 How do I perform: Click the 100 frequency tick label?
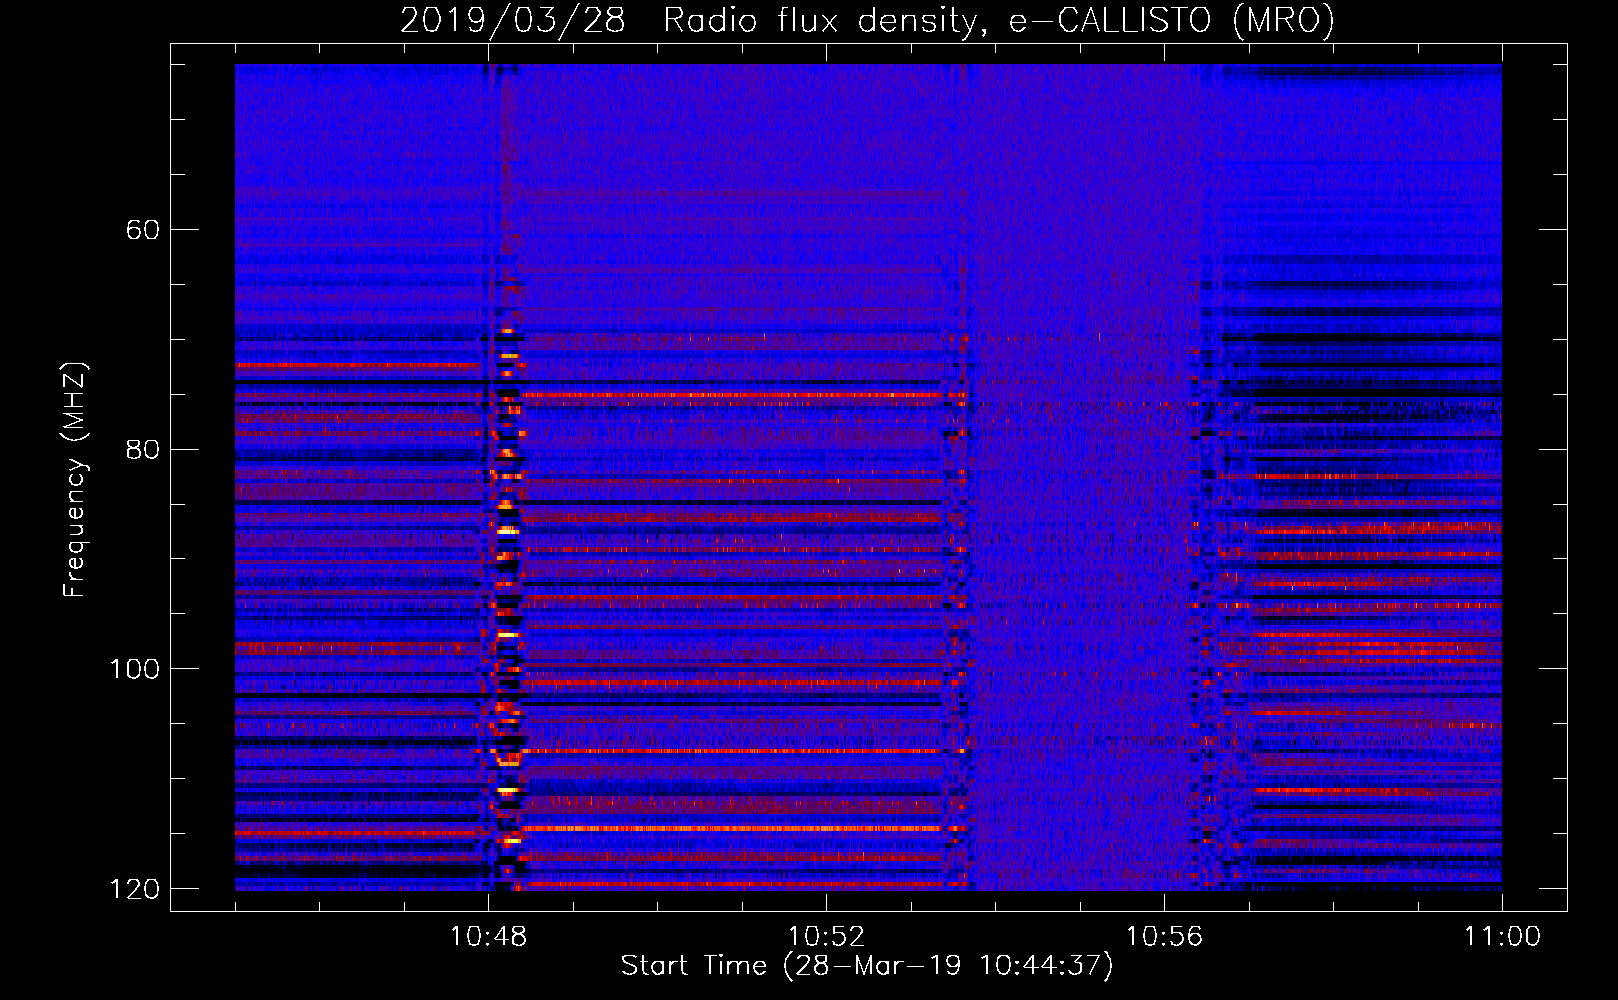coord(134,669)
